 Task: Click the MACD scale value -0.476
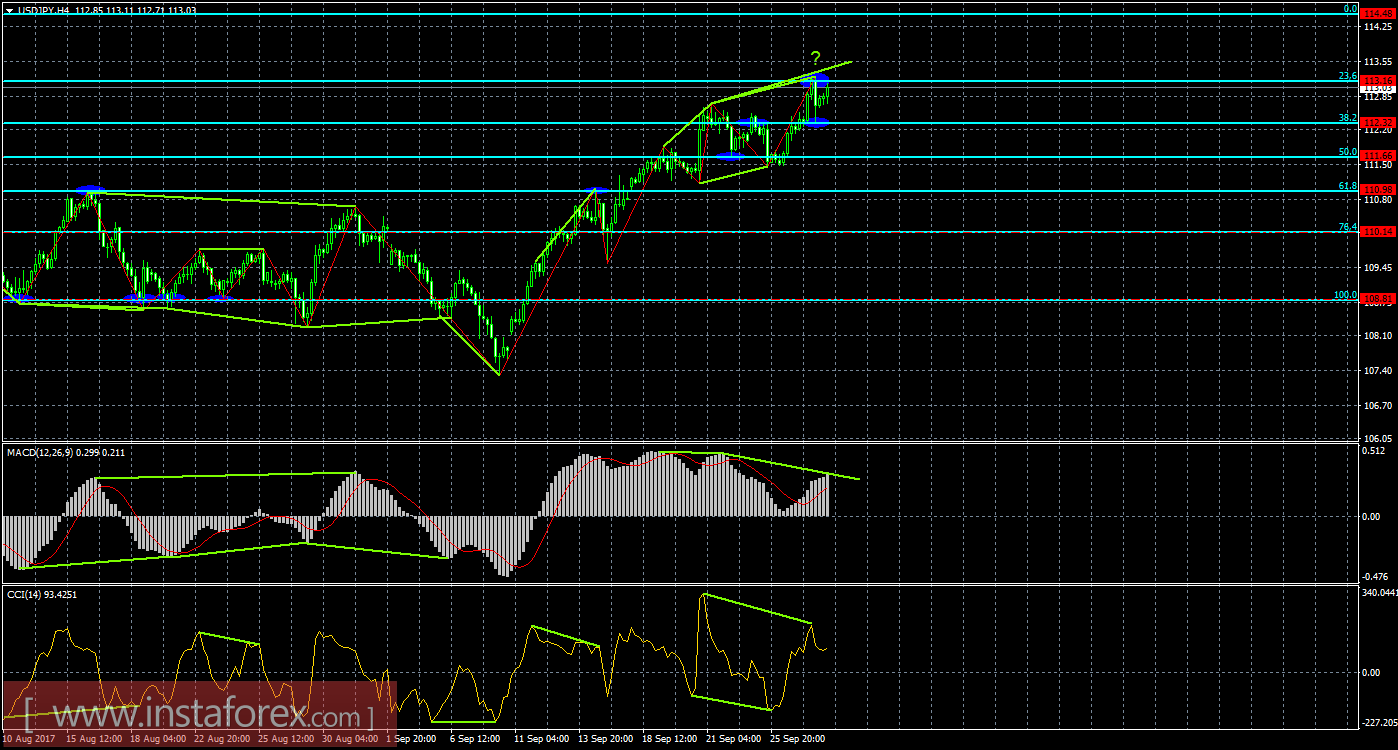[1376, 576]
